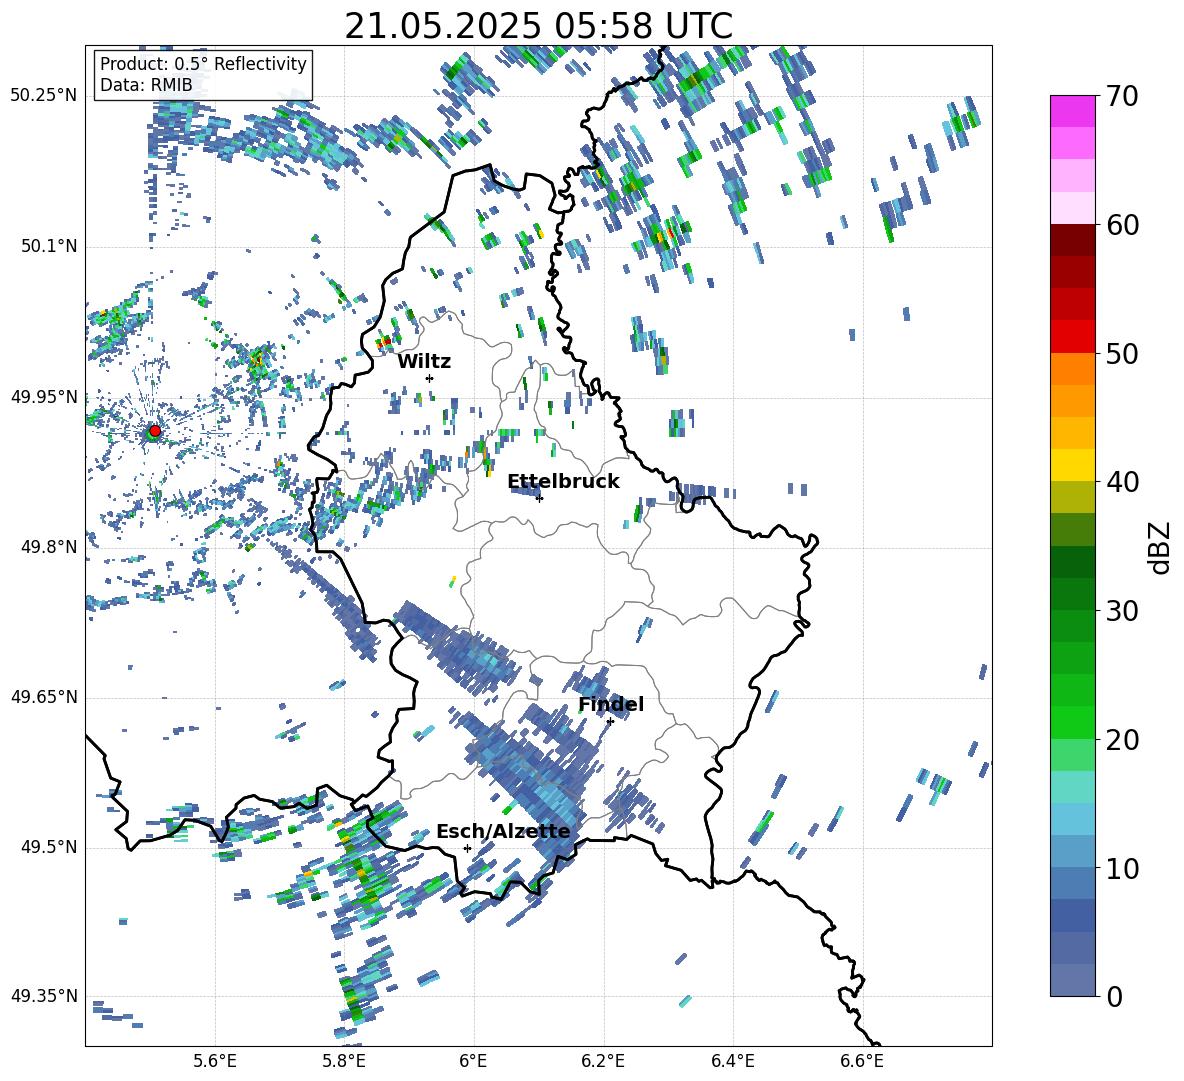This screenshot has width=1184, height=1081.
Task: Select the Esch/Alzette city label
Action: pos(503,831)
